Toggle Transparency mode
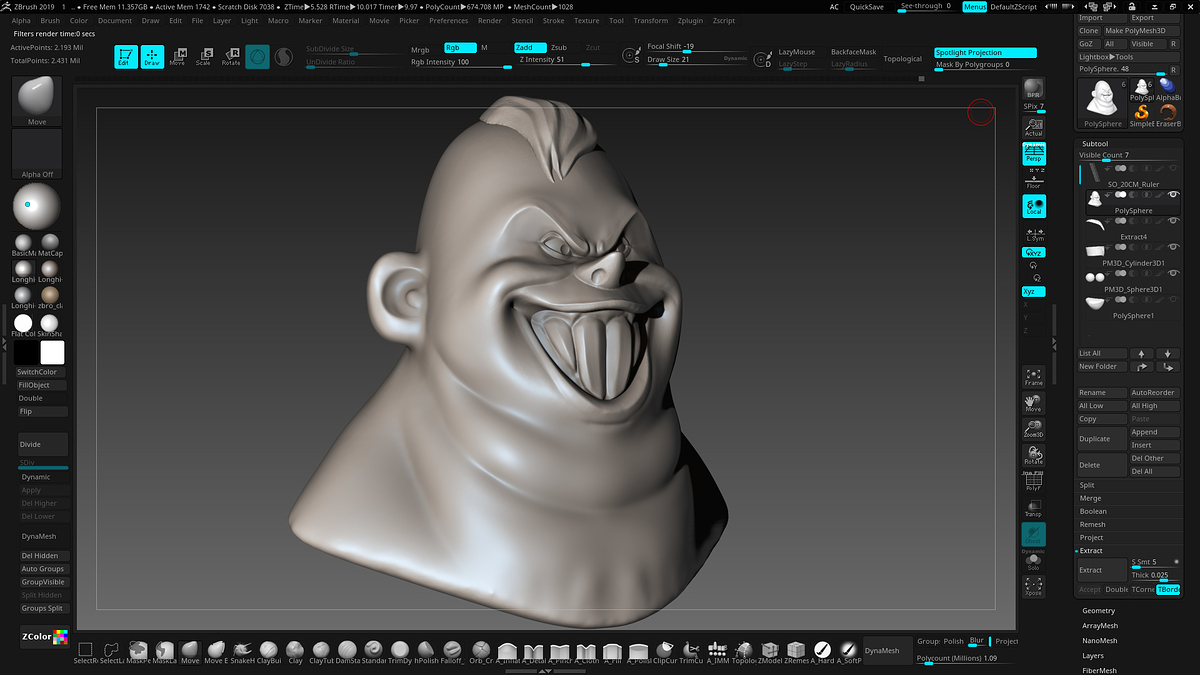The width and height of the screenshot is (1200, 675). [1034, 508]
